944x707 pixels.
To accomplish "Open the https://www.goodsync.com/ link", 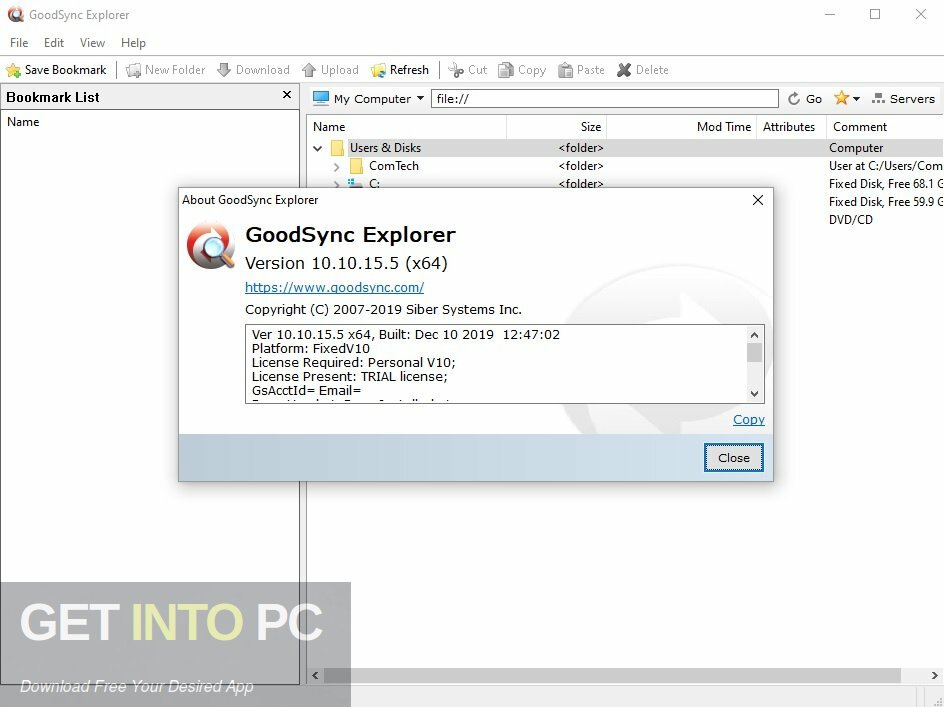I will pos(334,287).
